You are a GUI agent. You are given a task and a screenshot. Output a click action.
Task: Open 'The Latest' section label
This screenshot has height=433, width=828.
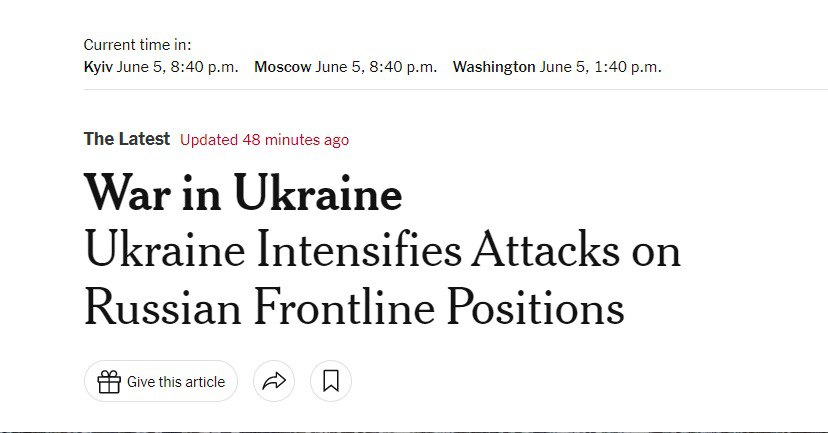coord(127,139)
